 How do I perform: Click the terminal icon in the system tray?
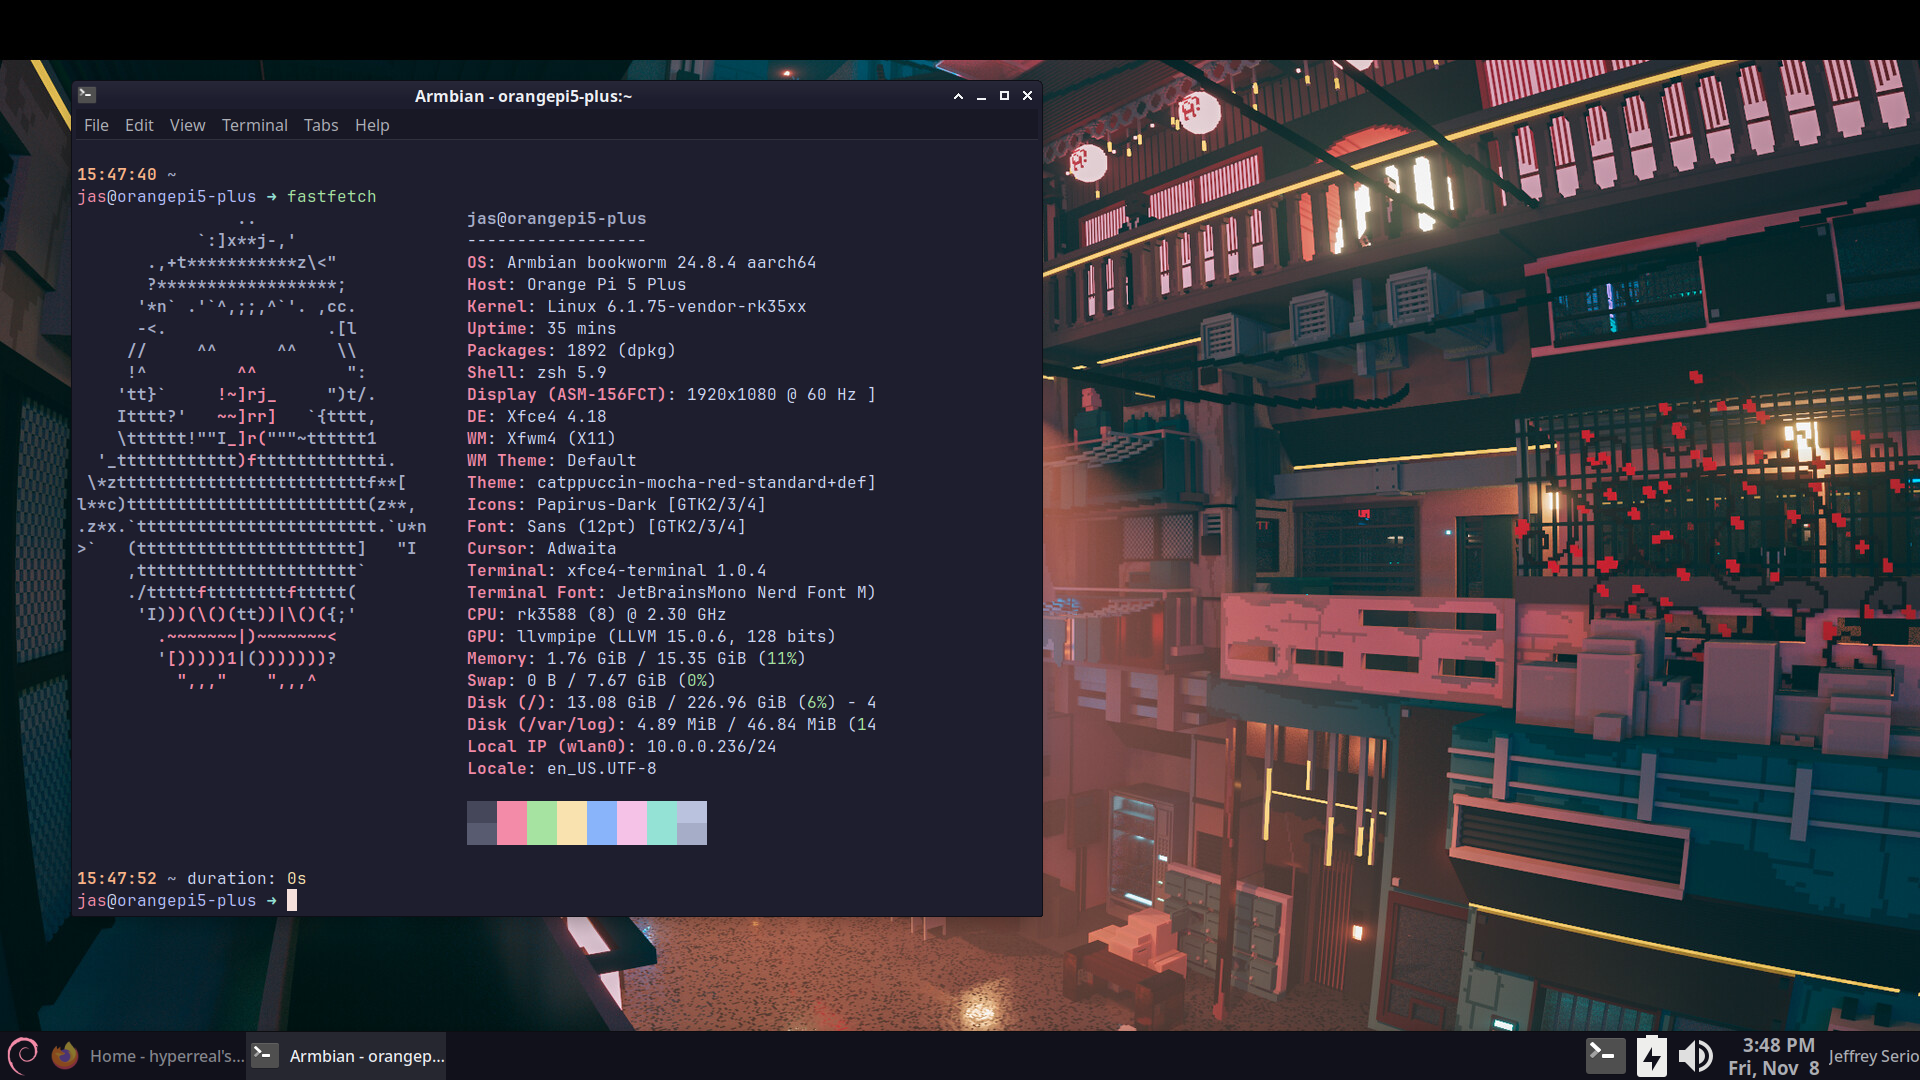tap(1604, 1055)
